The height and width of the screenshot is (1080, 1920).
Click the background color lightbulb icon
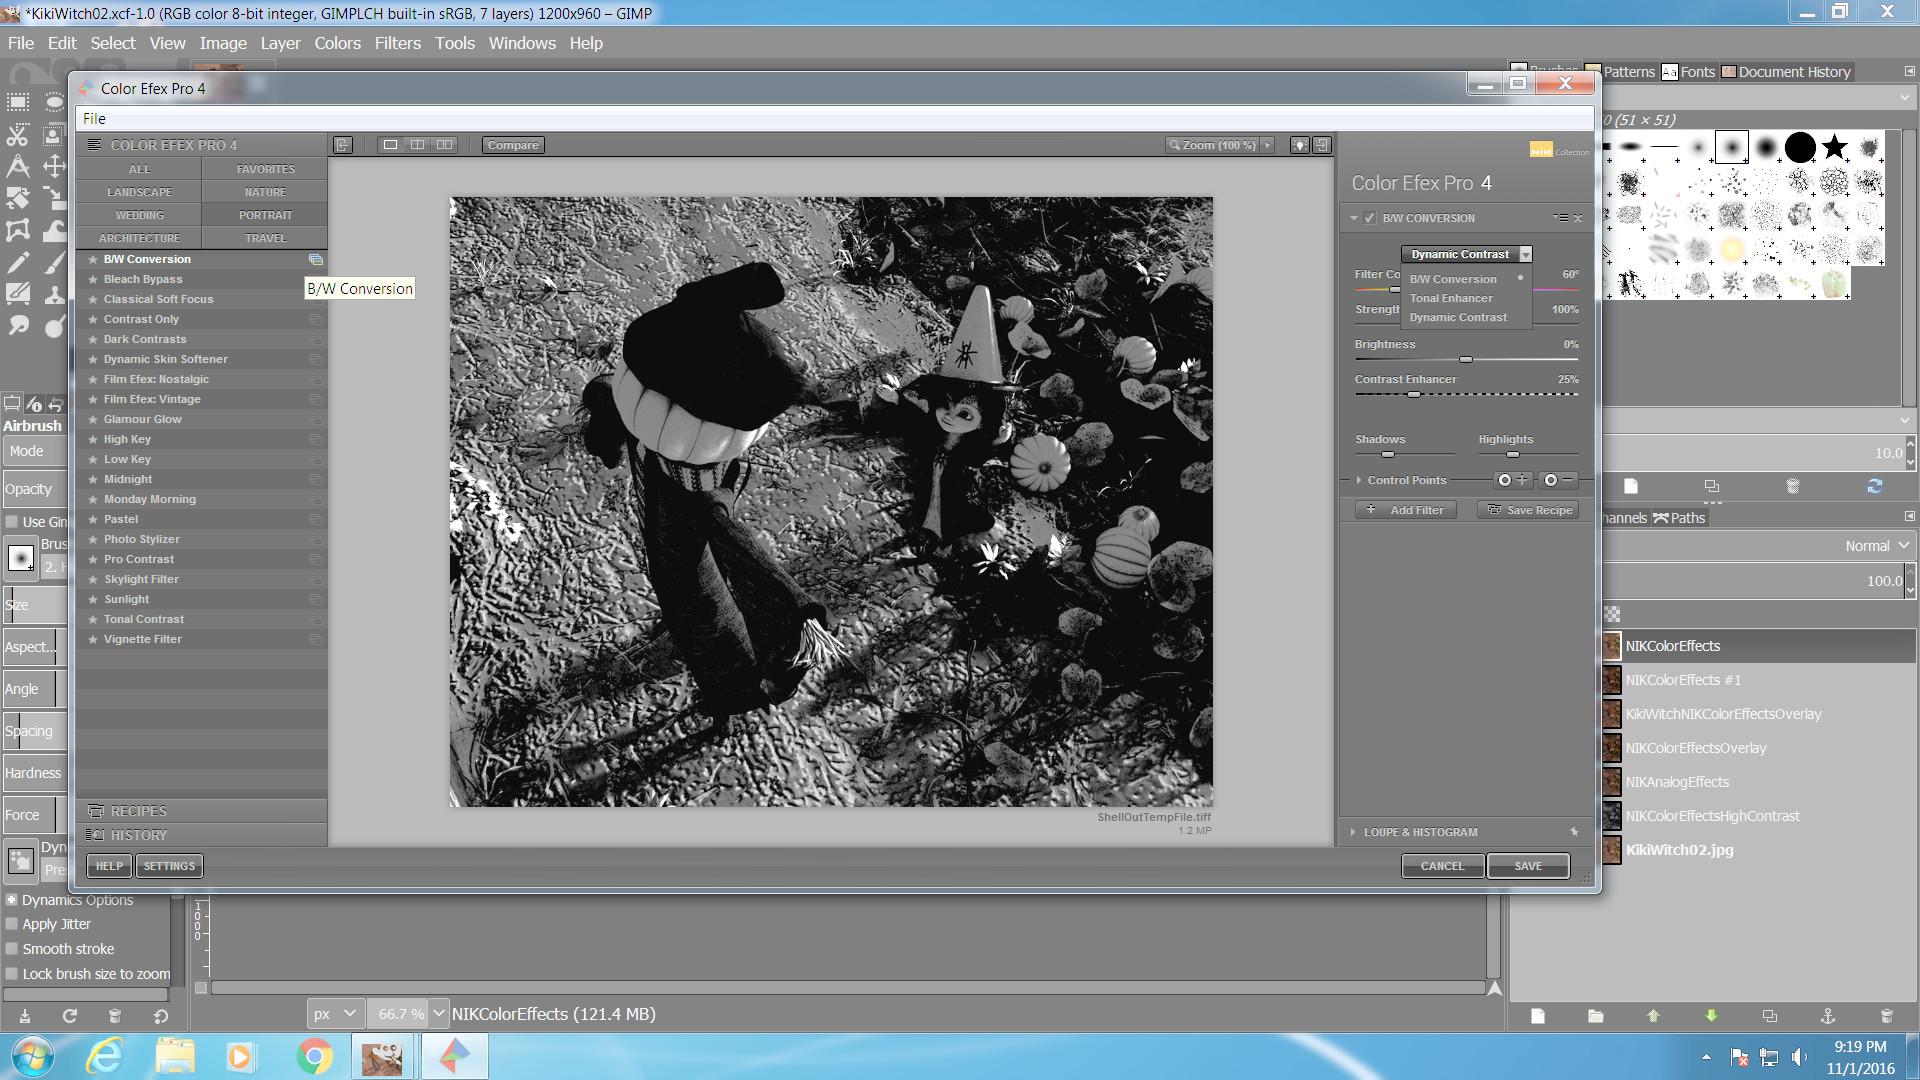(1299, 145)
